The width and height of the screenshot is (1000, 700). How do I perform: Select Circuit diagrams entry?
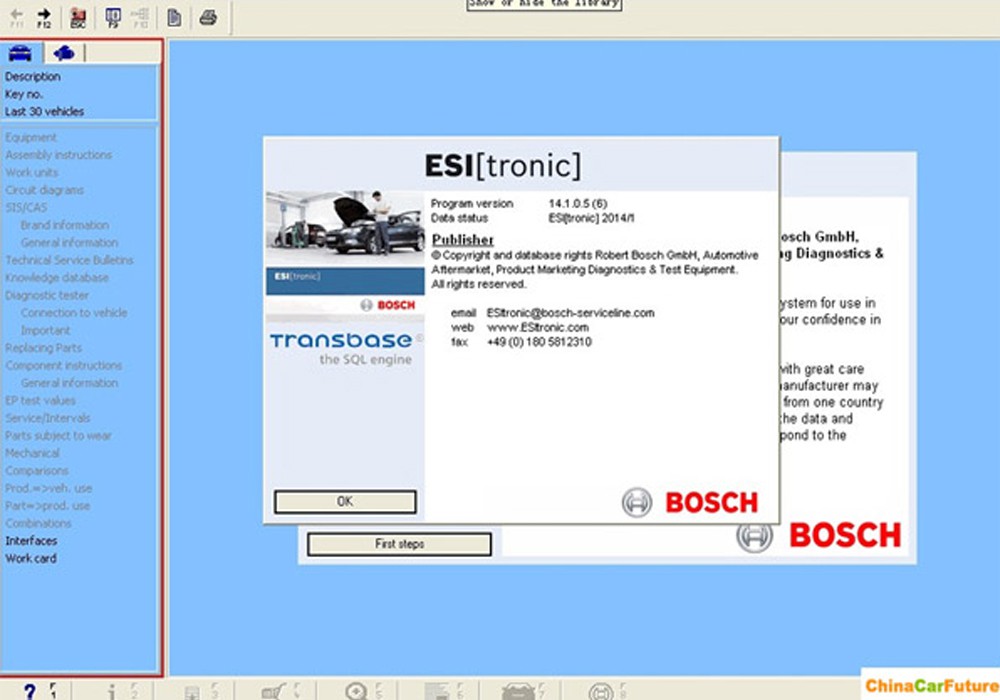44,190
